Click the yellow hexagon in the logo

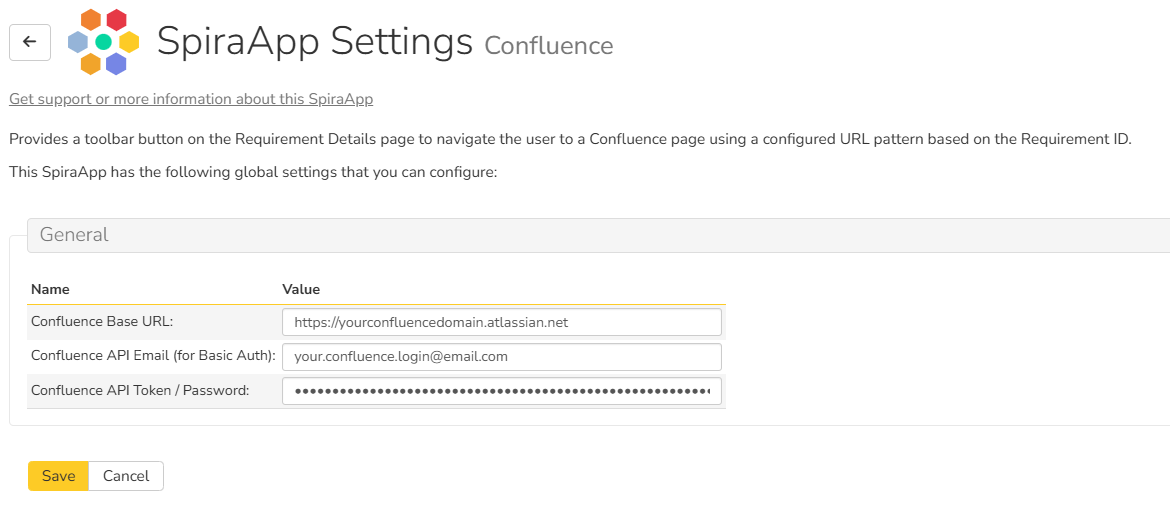129,42
